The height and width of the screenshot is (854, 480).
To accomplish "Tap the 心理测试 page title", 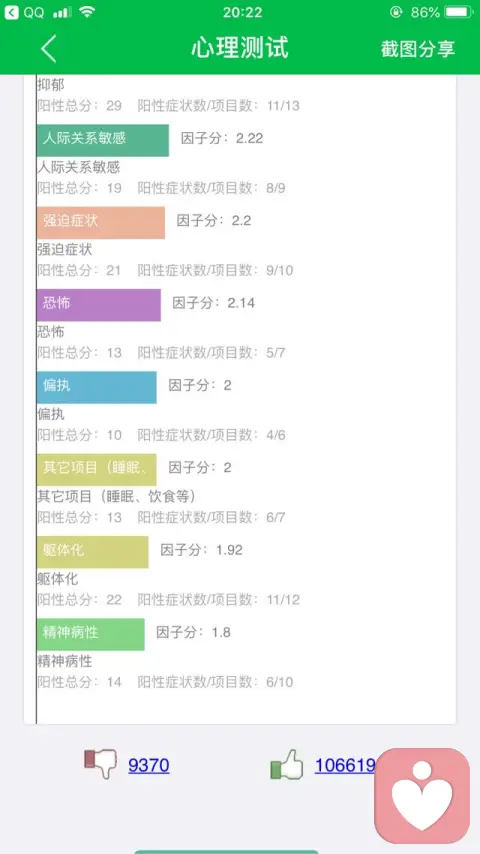I will (240, 48).
